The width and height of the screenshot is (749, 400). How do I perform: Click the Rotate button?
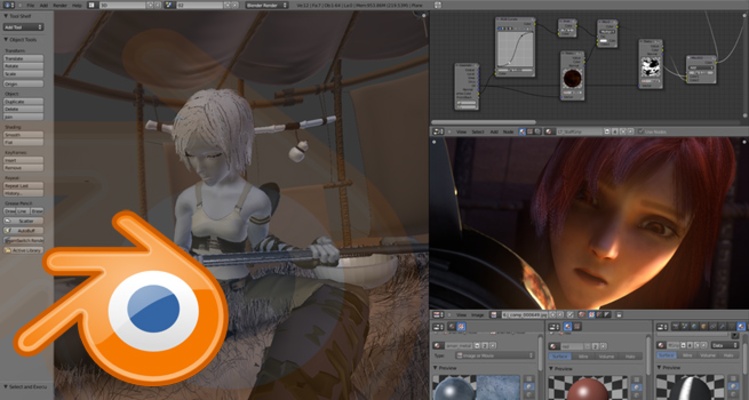point(23,66)
